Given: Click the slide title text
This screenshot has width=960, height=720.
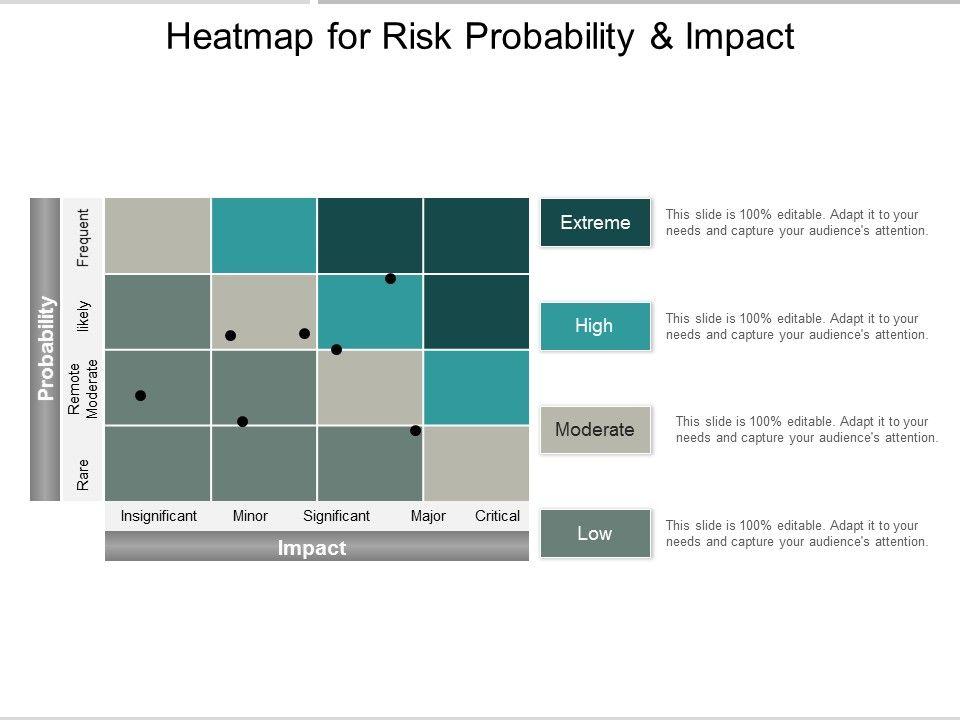Looking at the screenshot, I should [480, 37].
